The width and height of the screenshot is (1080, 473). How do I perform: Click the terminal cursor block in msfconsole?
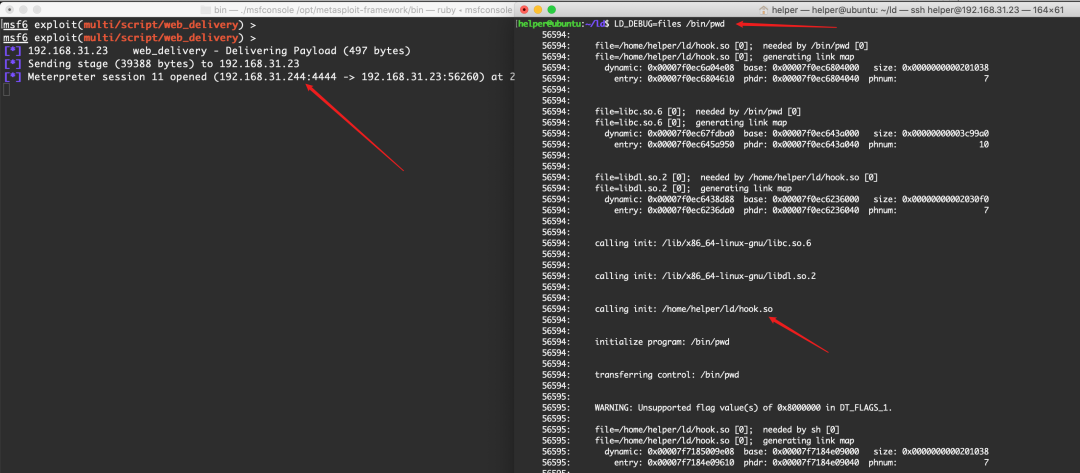pos(6,90)
